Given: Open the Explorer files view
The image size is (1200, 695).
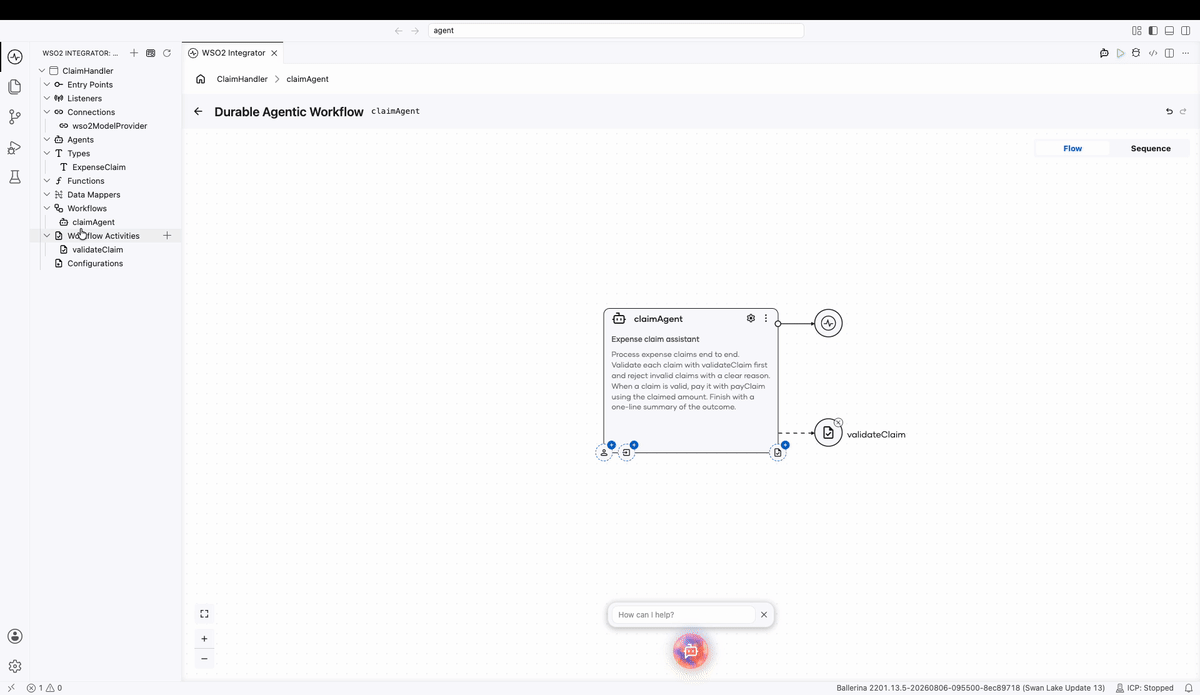Looking at the screenshot, I should [x=14, y=87].
